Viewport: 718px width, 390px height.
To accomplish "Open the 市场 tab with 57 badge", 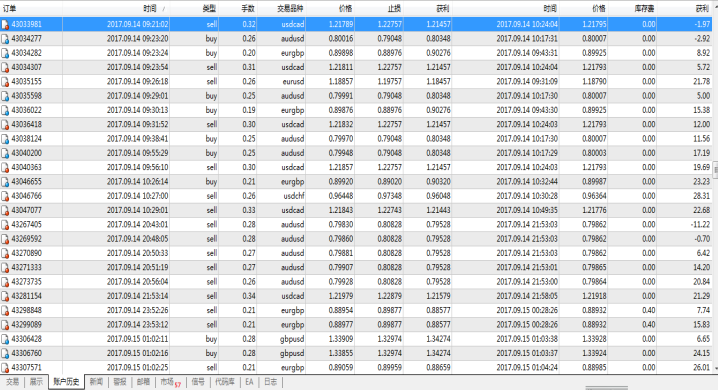I will [x=170, y=382].
